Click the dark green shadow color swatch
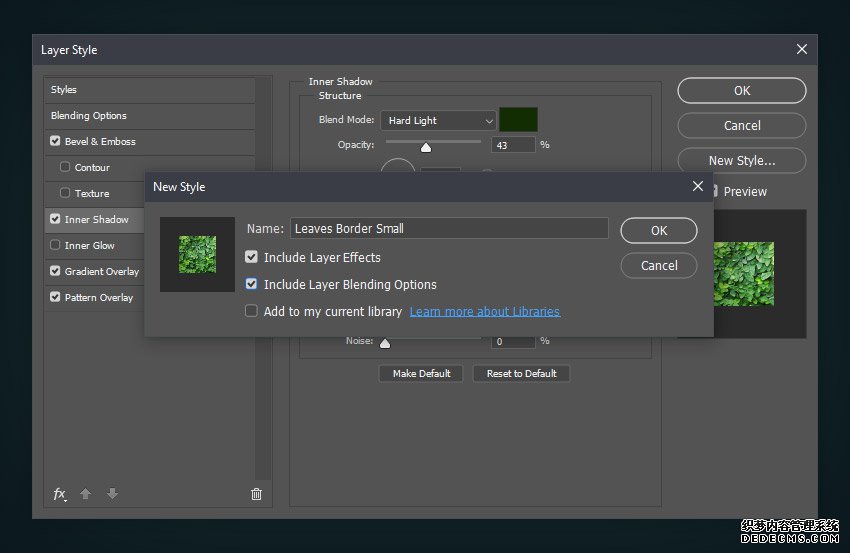 point(518,120)
